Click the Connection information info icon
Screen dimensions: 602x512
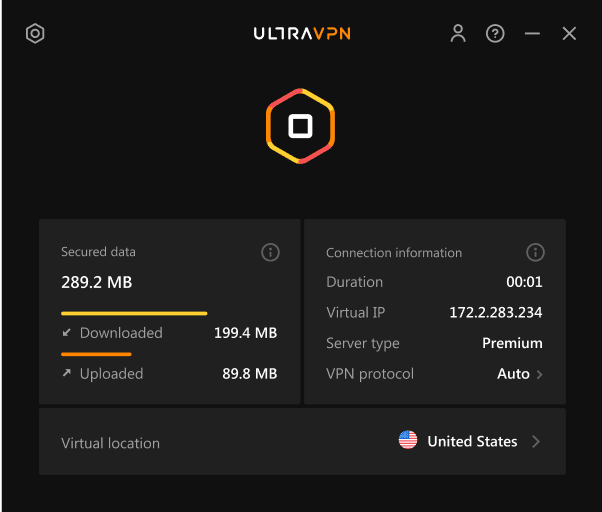pos(535,253)
